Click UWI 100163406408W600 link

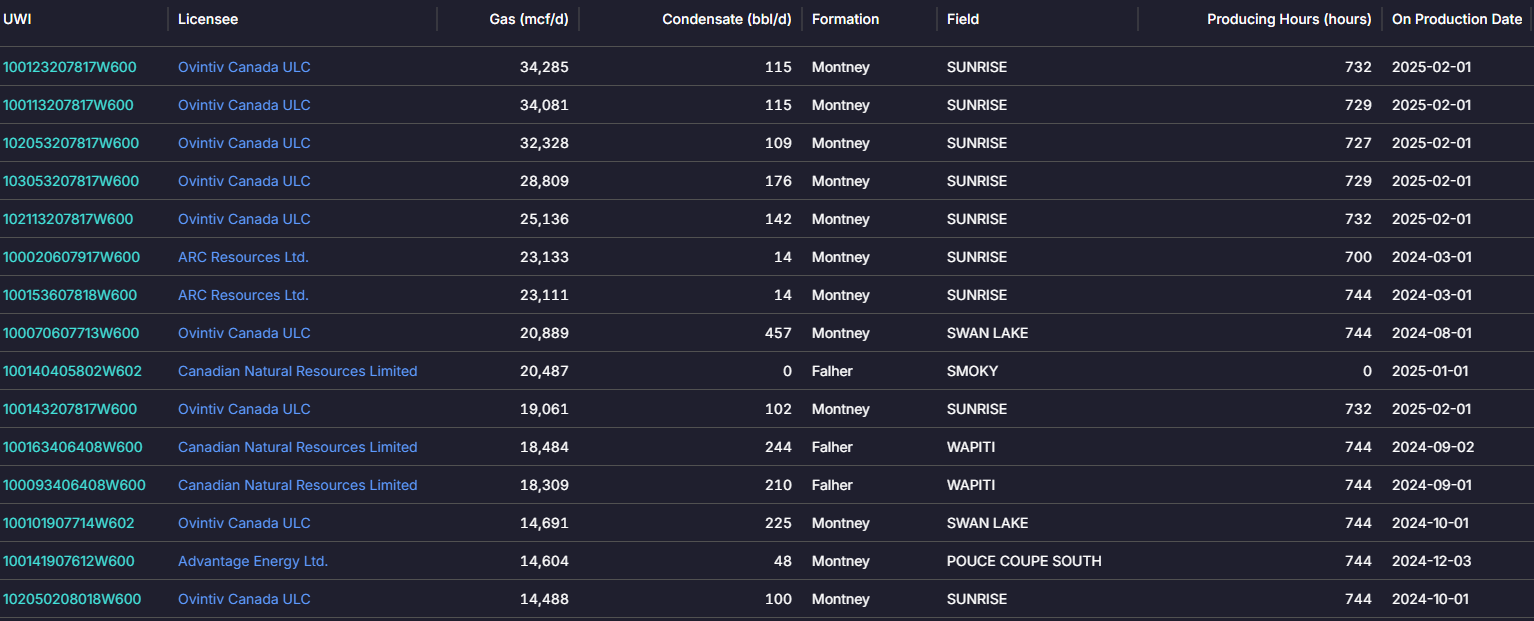coord(72,447)
